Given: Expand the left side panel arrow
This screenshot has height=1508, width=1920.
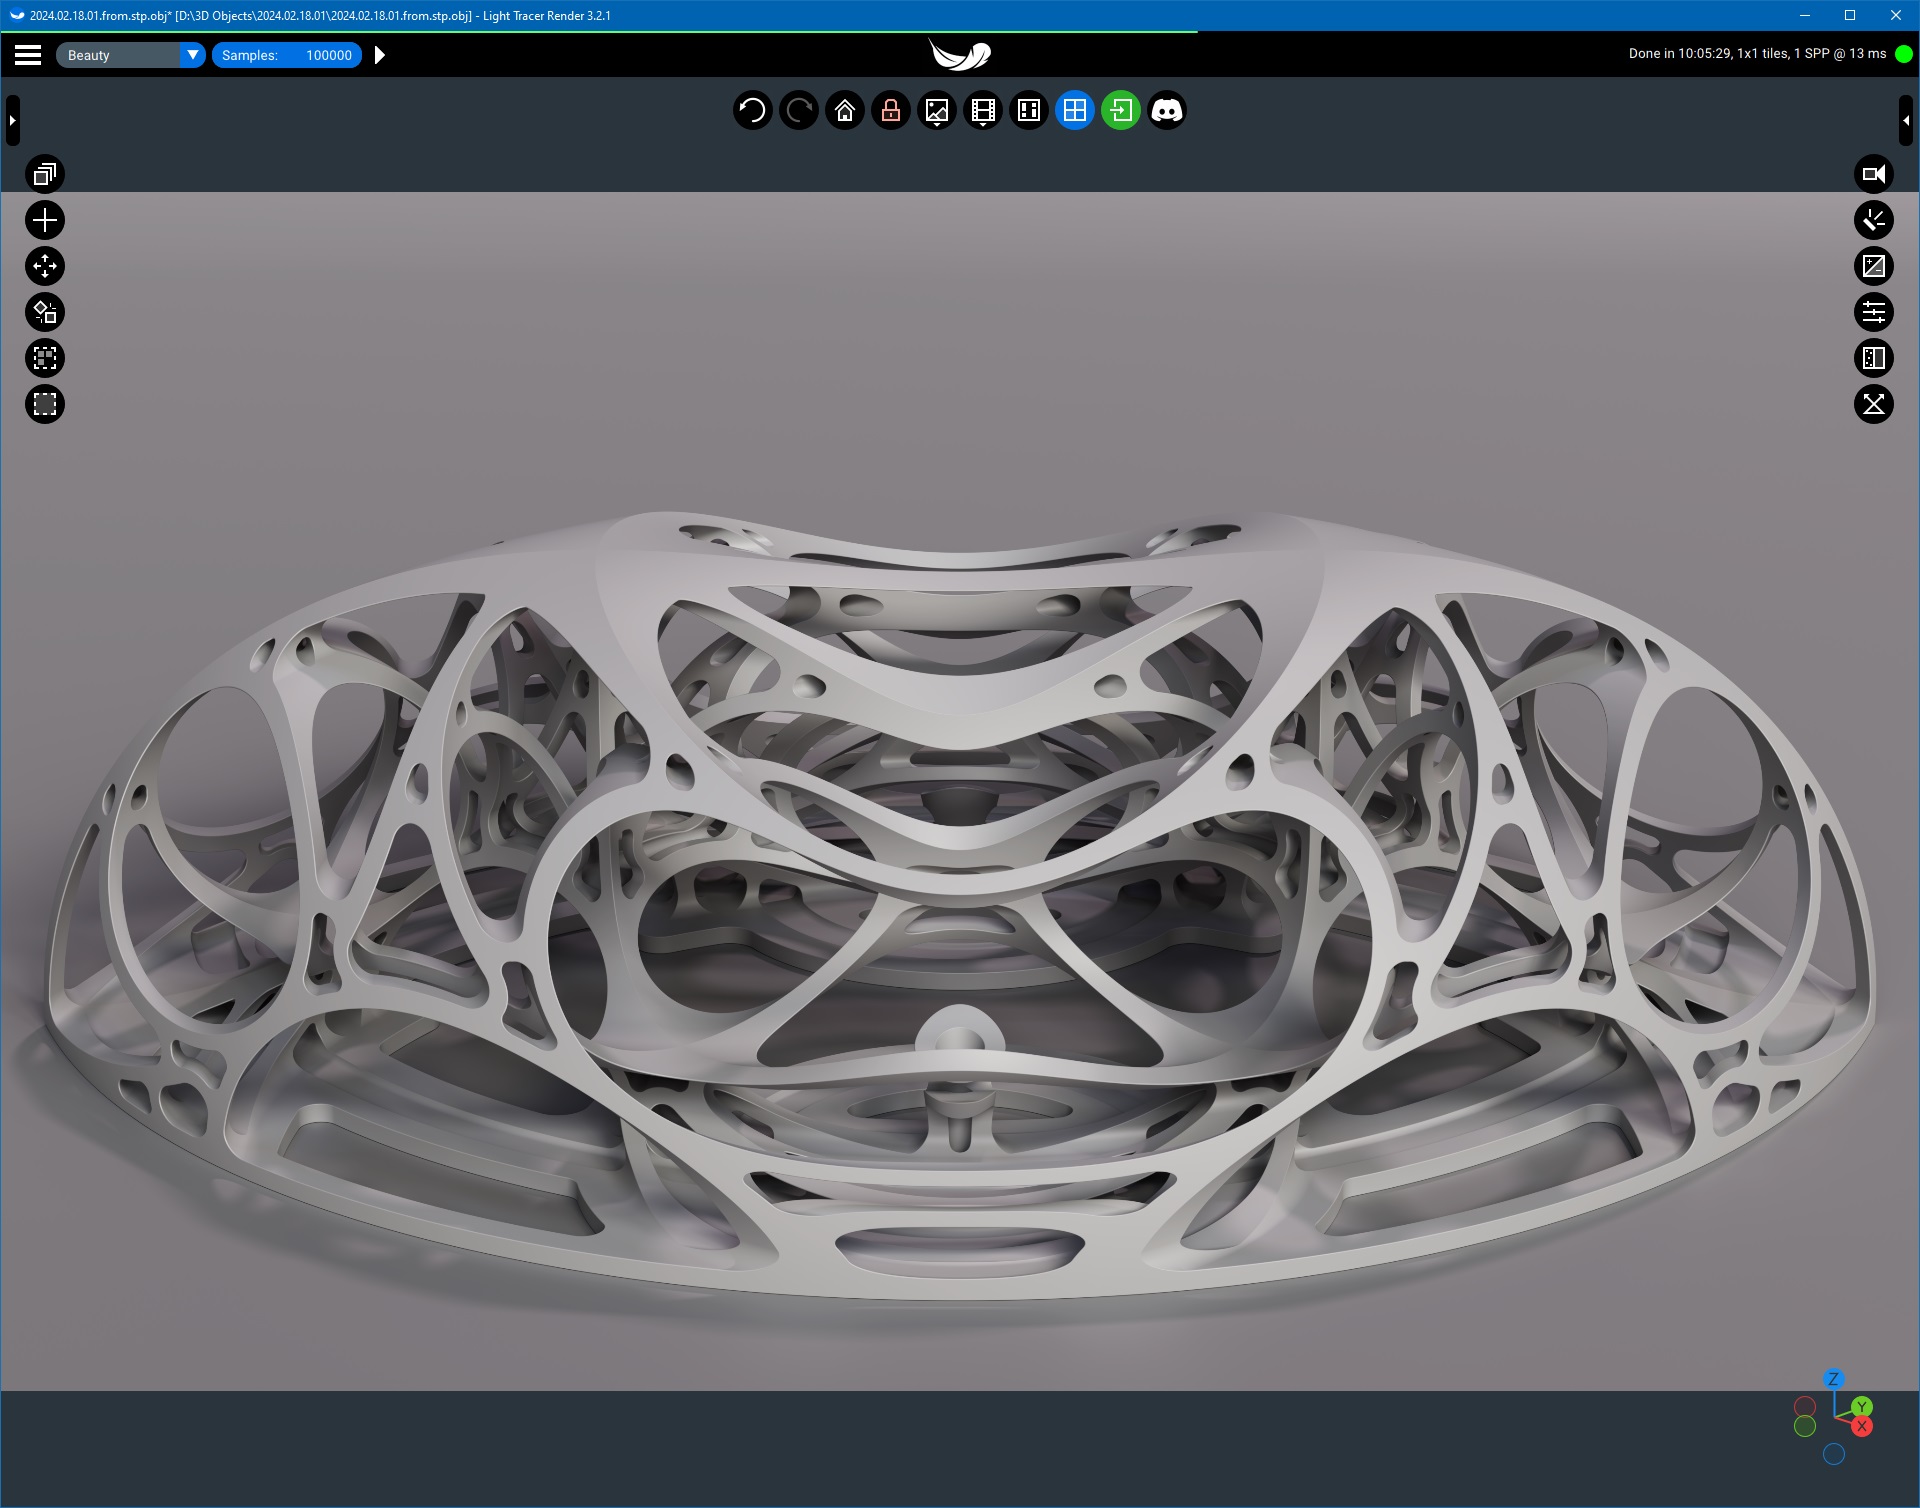Looking at the screenshot, I should point(12,120).
